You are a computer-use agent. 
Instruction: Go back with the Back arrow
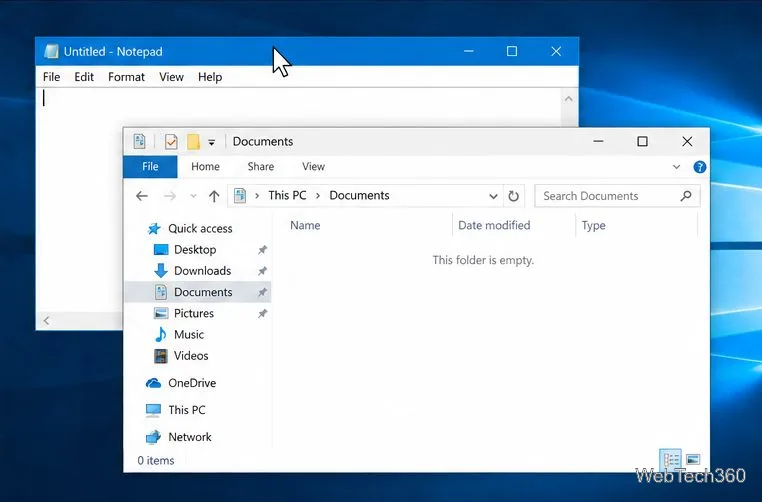pyautogui.click(x=141, y=196)
